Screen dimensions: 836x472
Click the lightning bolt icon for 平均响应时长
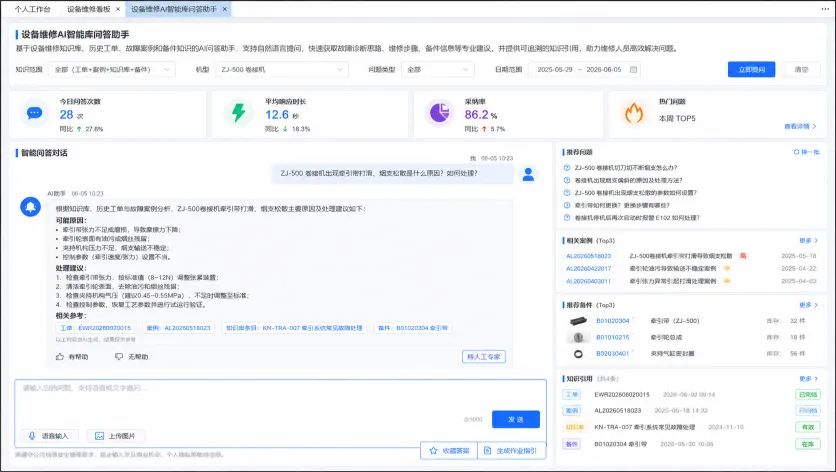[x=238, y=113]
